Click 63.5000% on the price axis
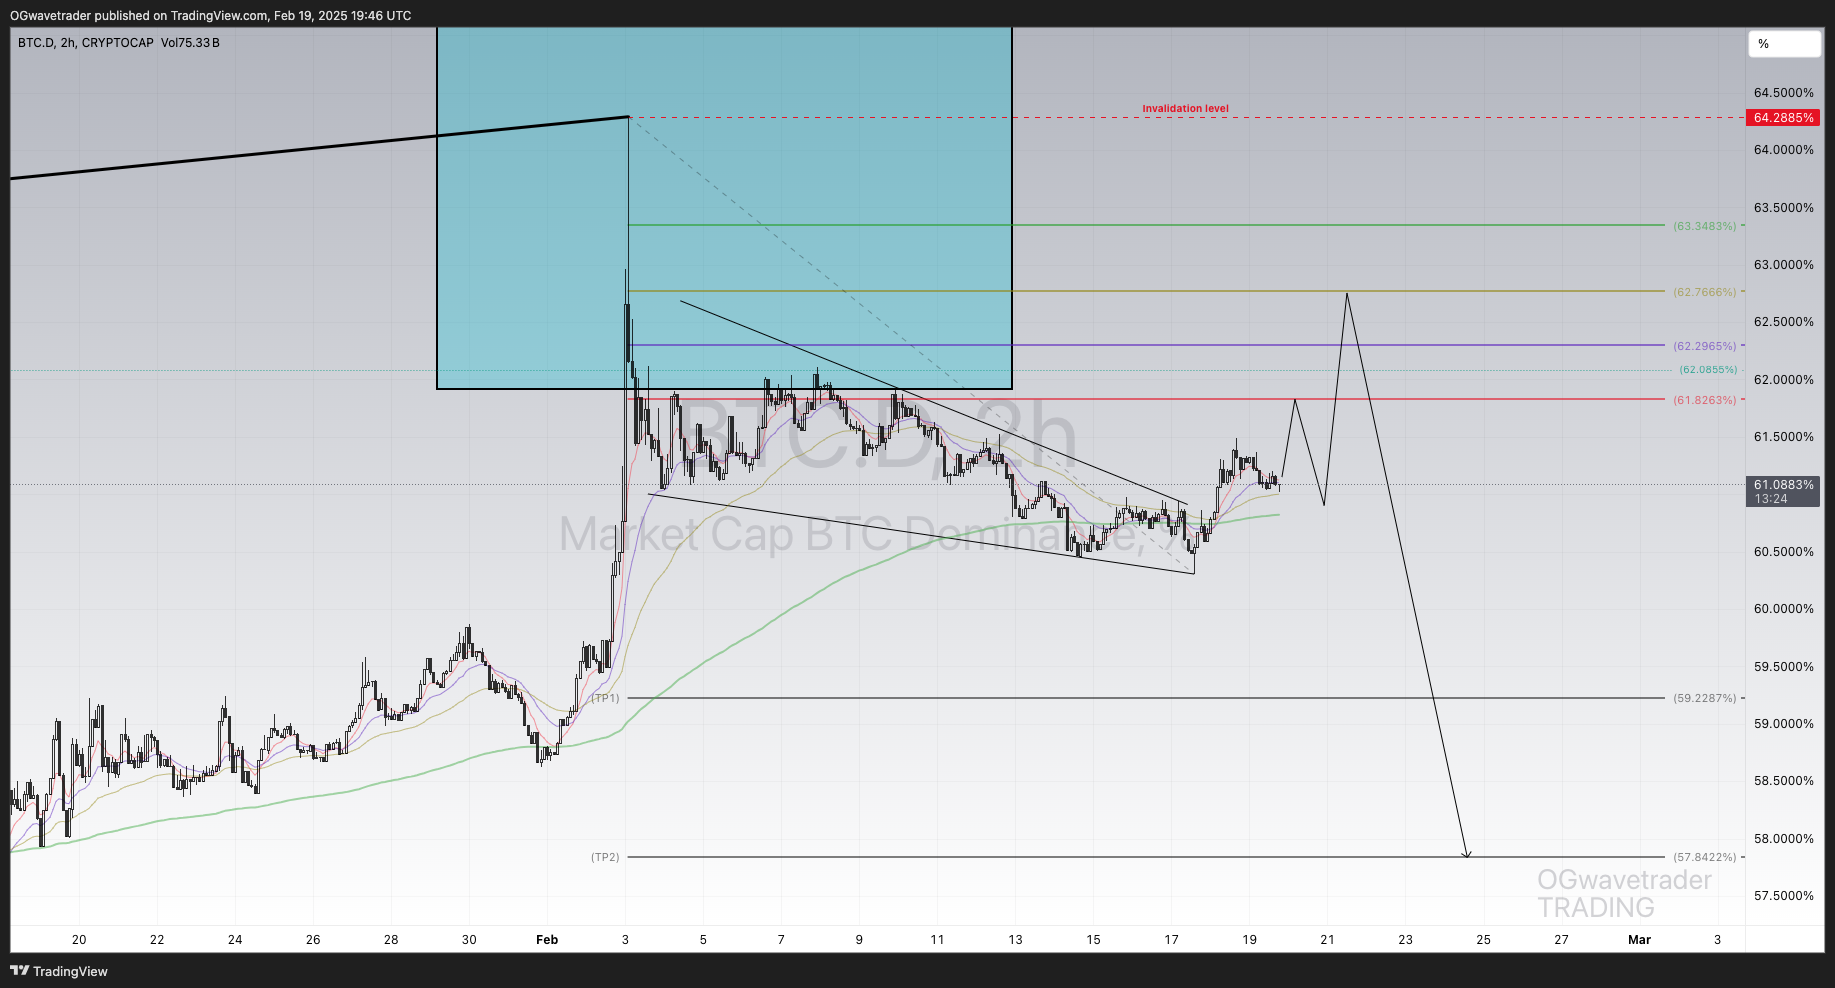1835x988 pixels. 1783,208
